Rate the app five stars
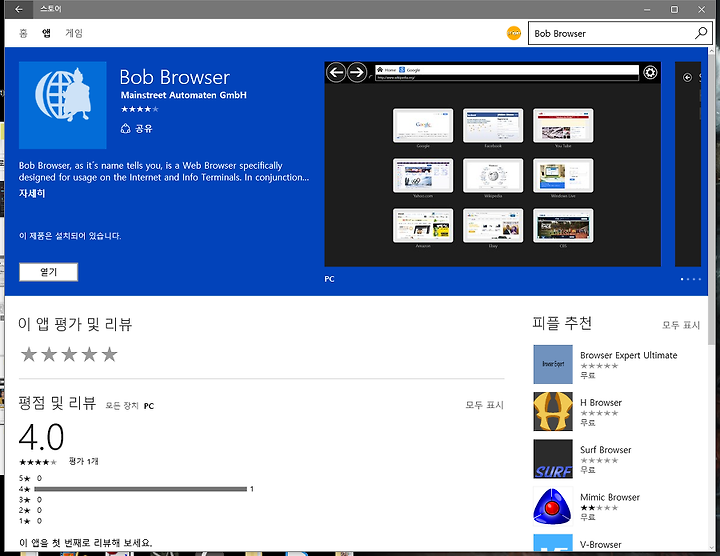The width and height of the screenshot is (720, 556). [110, 354]
